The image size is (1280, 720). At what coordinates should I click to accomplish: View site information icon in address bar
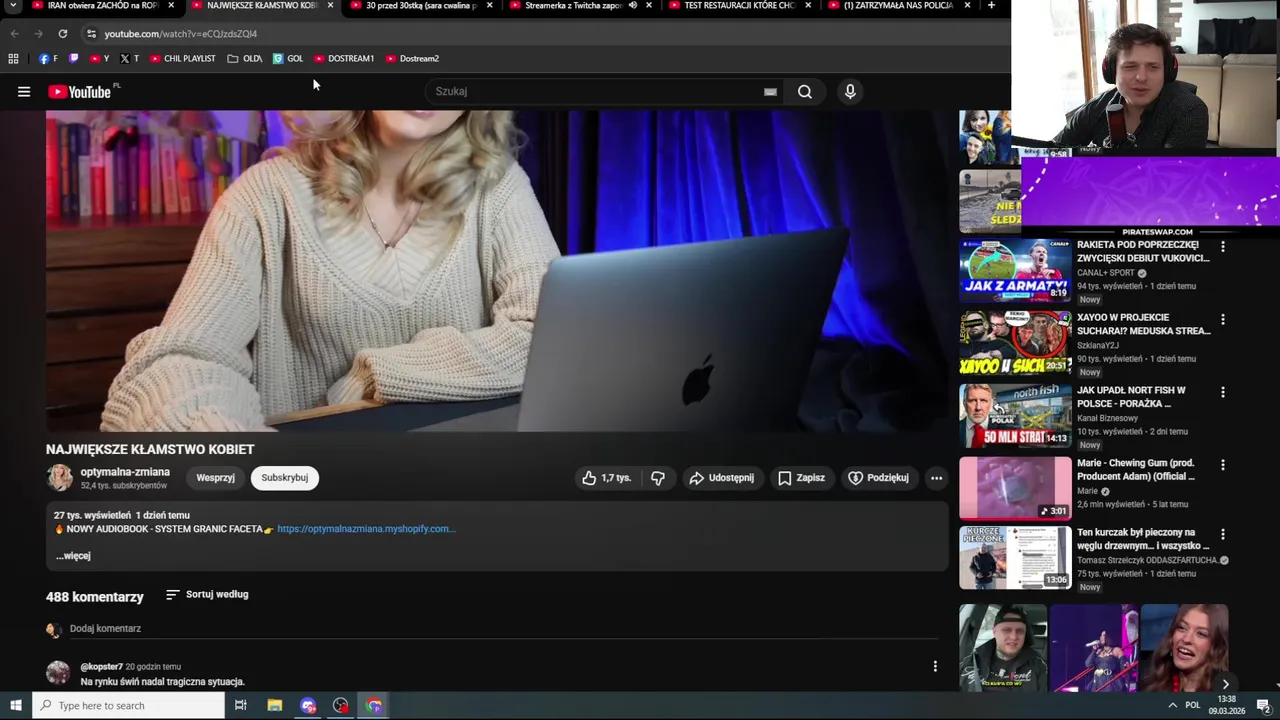[x=91, y=34]
